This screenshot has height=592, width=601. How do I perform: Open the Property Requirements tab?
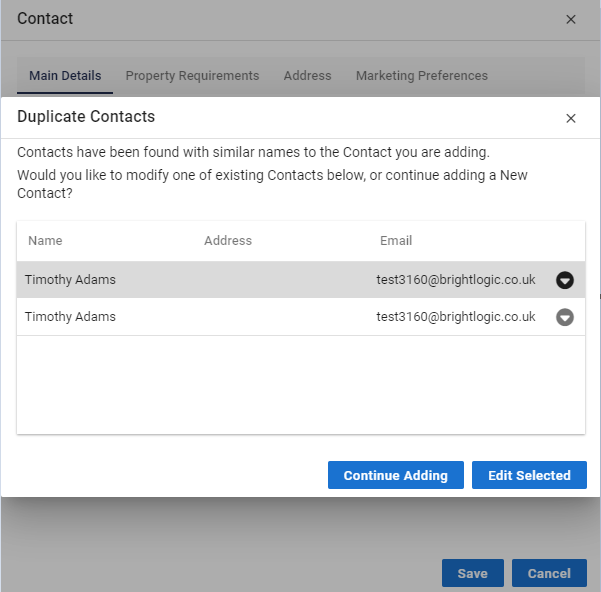(x=192, y=75)
